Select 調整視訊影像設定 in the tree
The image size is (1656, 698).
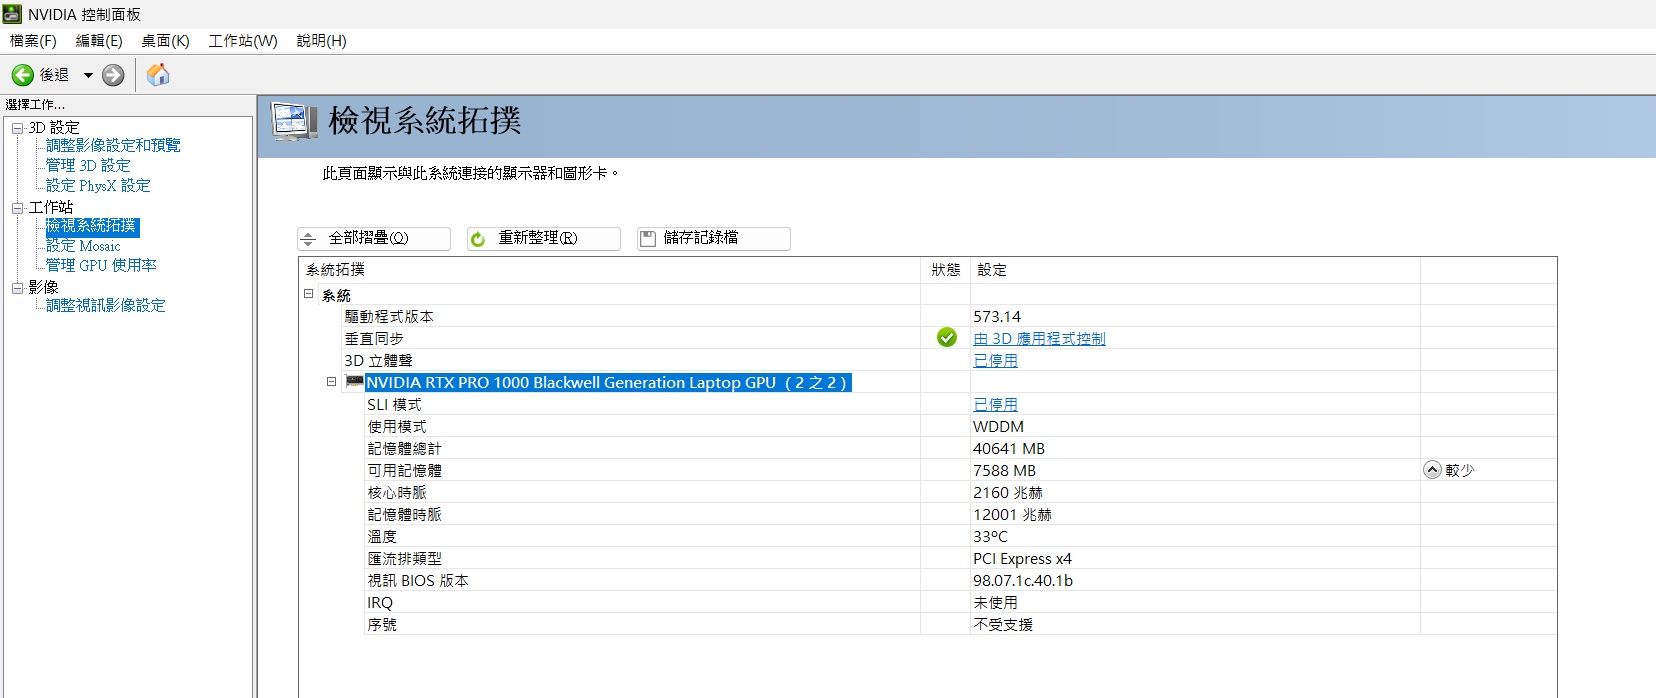click(x=106, y=306)
